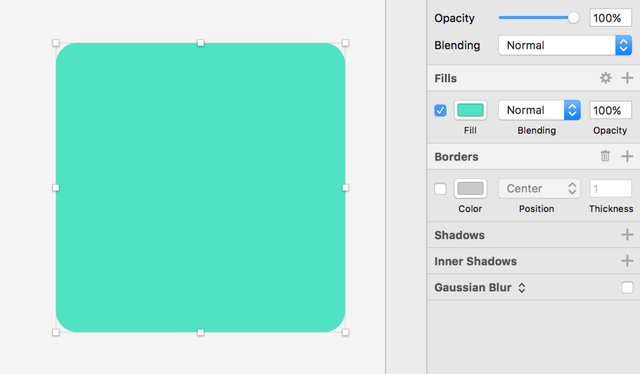Image resolution: width=640 pixels, height=374 pixels.
Task: Open the layer Blending dropdown
Action: pos(565,45)
